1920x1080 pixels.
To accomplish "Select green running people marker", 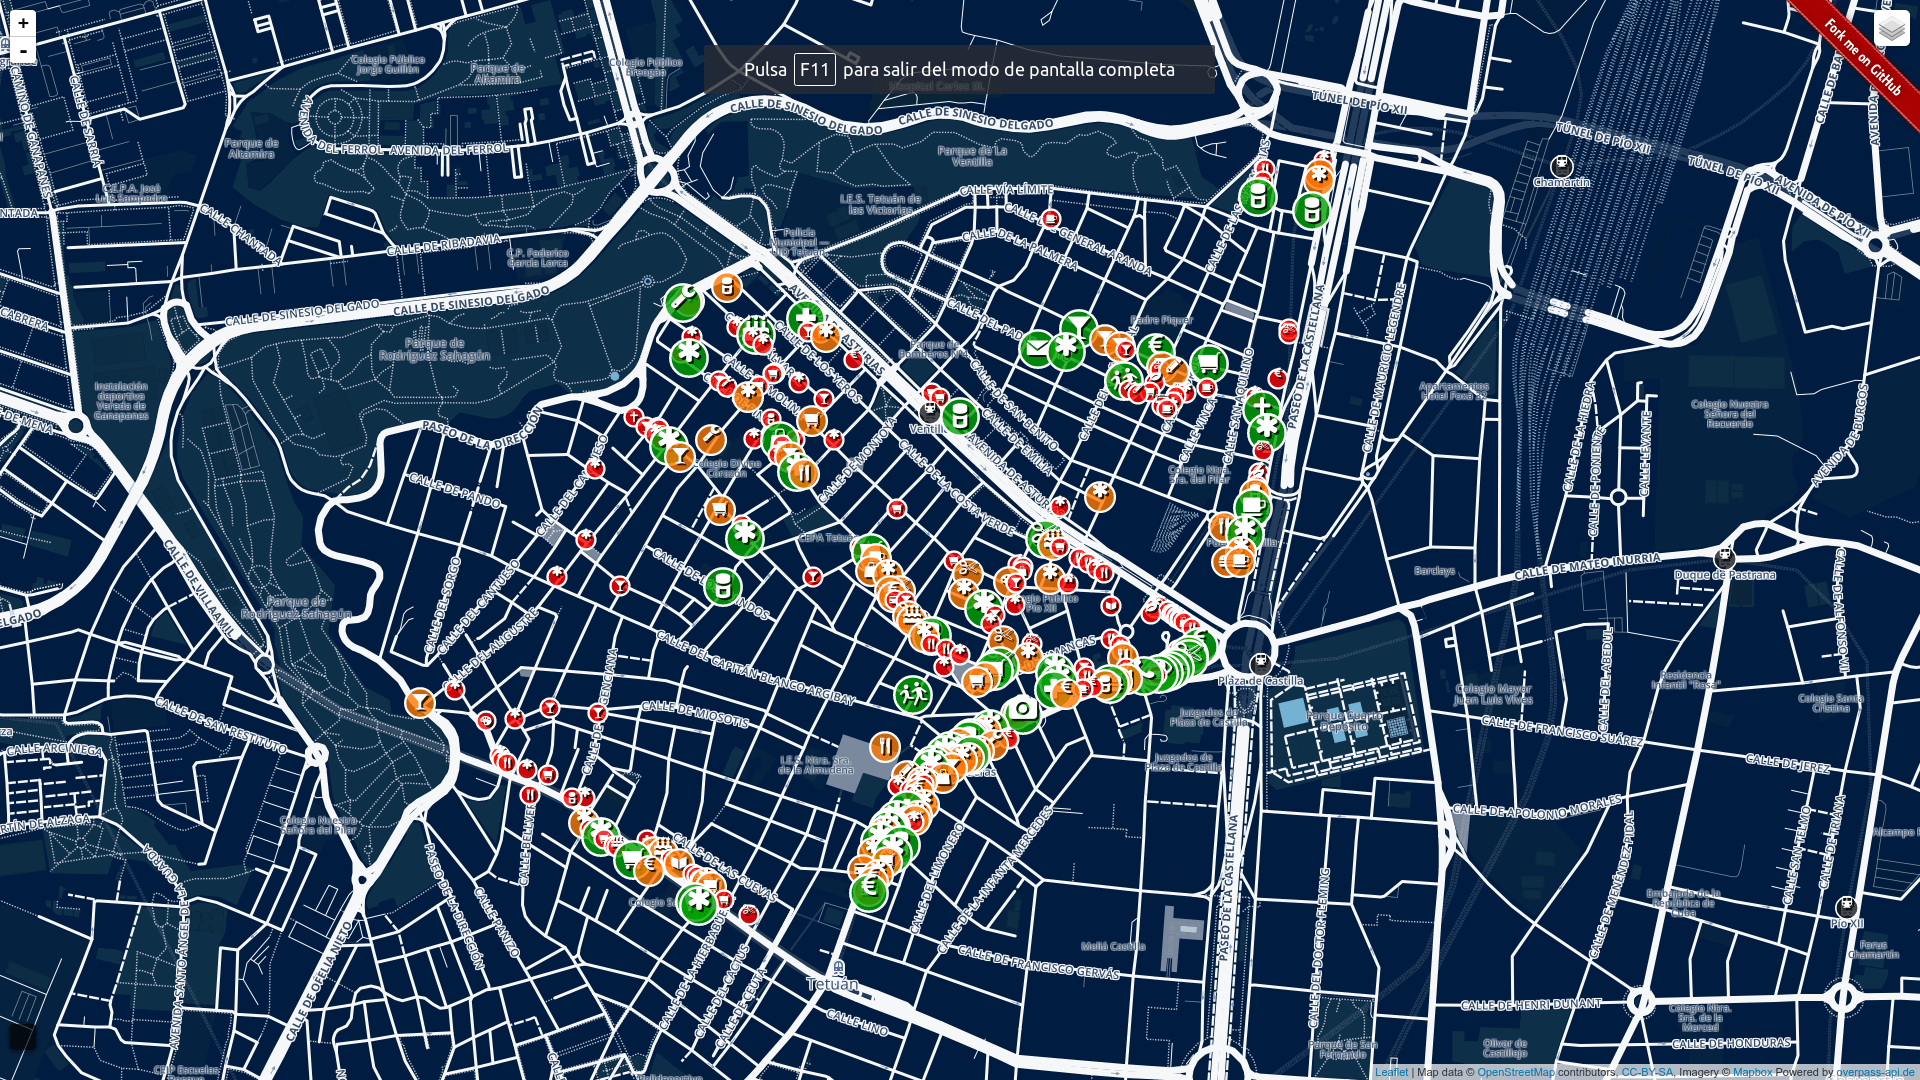I will tap(912, 693).
